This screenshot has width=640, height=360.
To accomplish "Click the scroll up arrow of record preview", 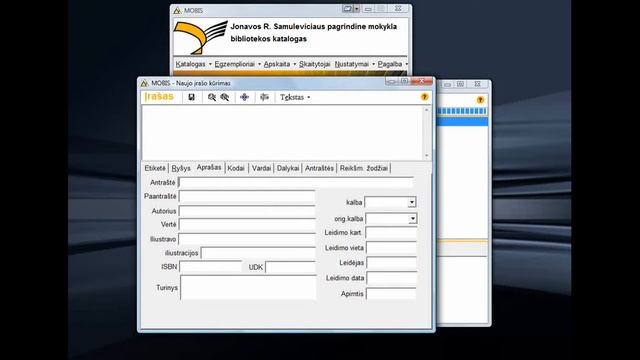I will tap(427, 110).
